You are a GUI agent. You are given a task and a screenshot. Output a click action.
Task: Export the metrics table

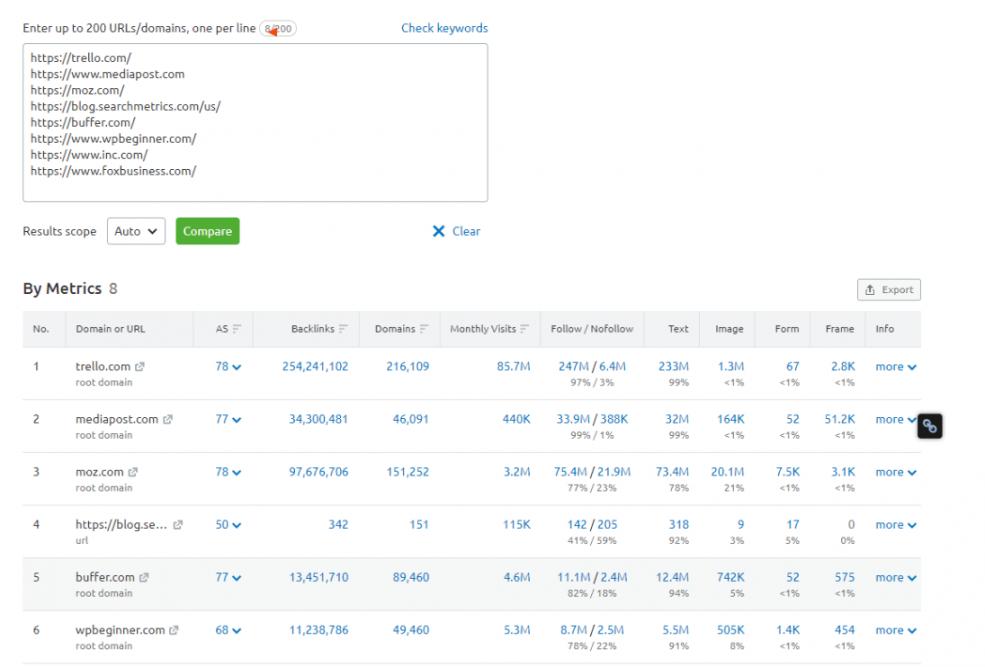point(888,290)
